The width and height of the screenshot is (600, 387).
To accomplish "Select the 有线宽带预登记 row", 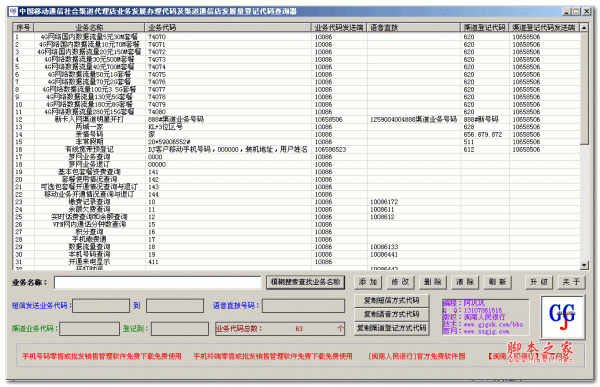I will pos(297,150).
